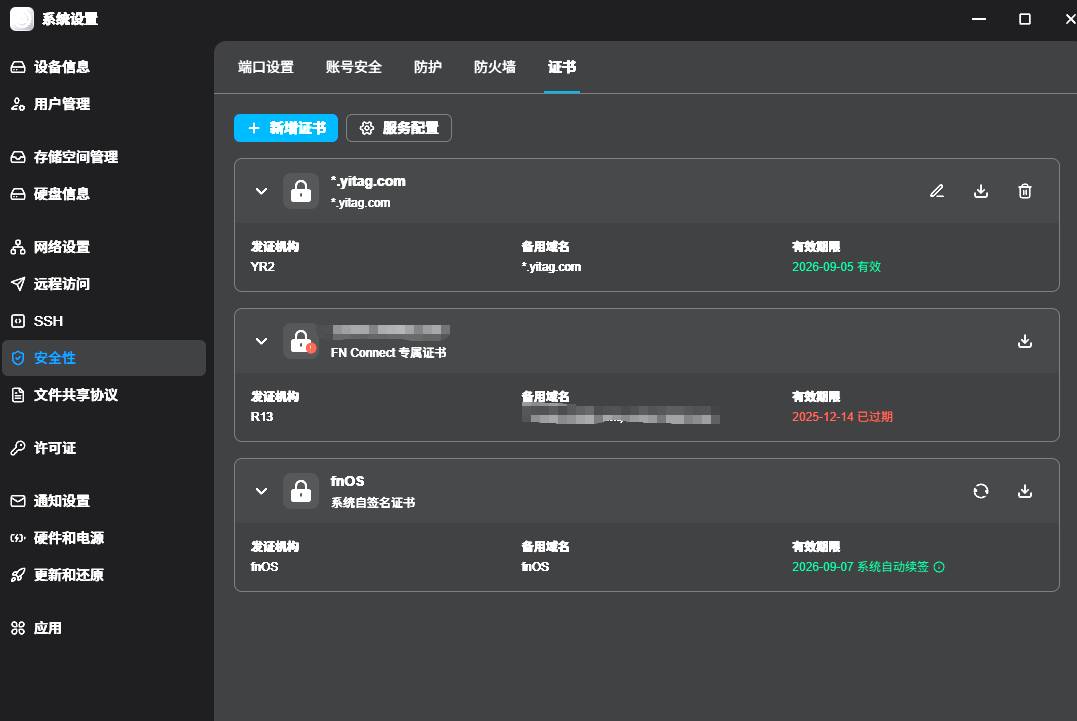Collapse the fnOS certificate details
The image size is (1077, 721).
[x=261, y=491]
